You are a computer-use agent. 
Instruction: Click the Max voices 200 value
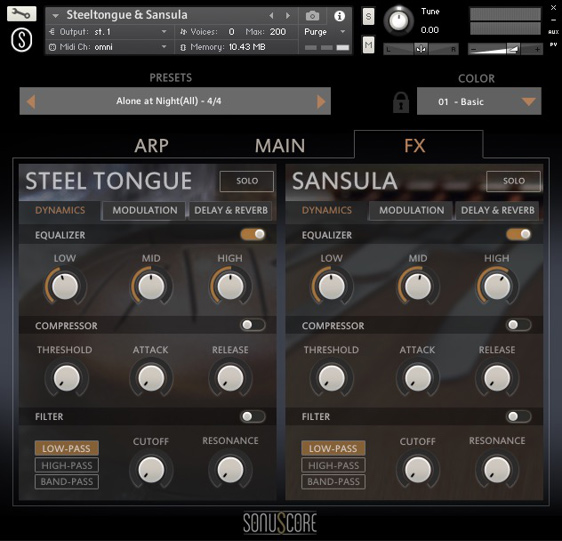click(278, 32)
